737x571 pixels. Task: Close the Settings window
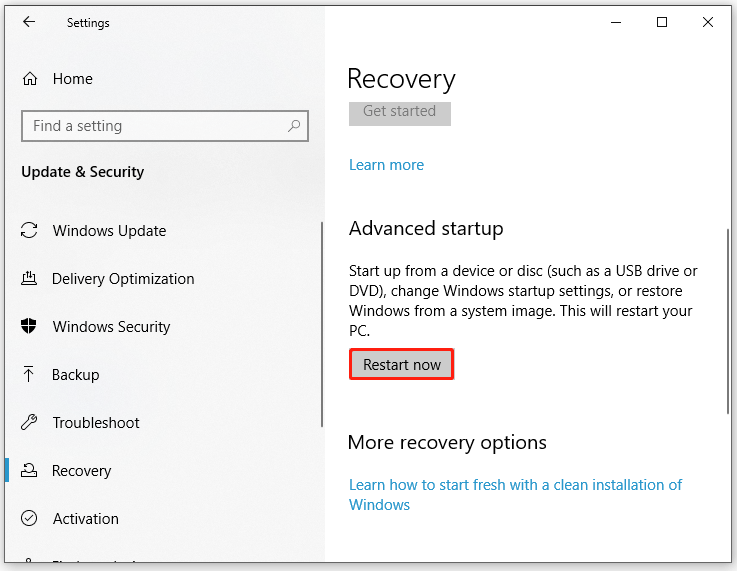pos(708,22)
